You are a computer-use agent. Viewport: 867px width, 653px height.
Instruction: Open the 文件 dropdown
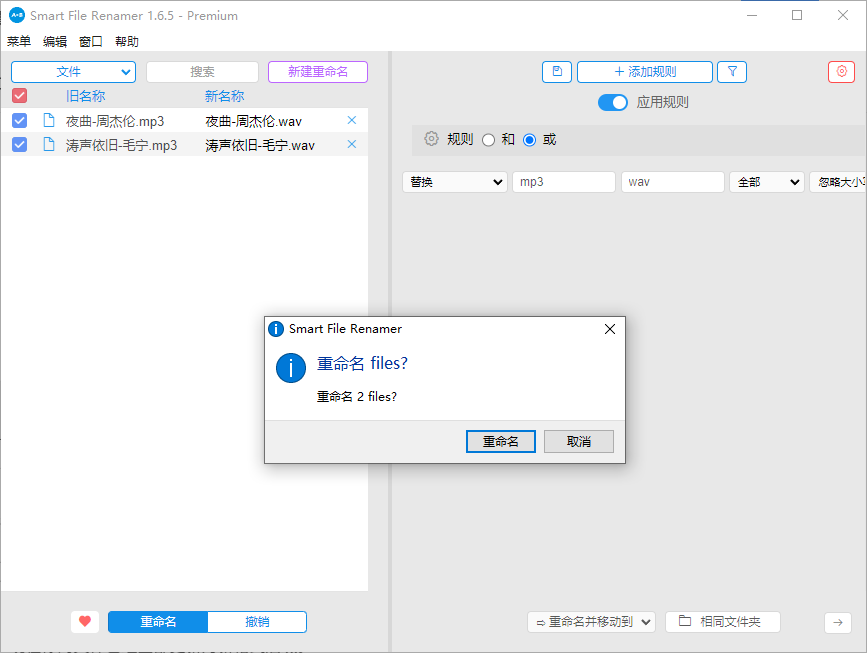tap(74, 72)
